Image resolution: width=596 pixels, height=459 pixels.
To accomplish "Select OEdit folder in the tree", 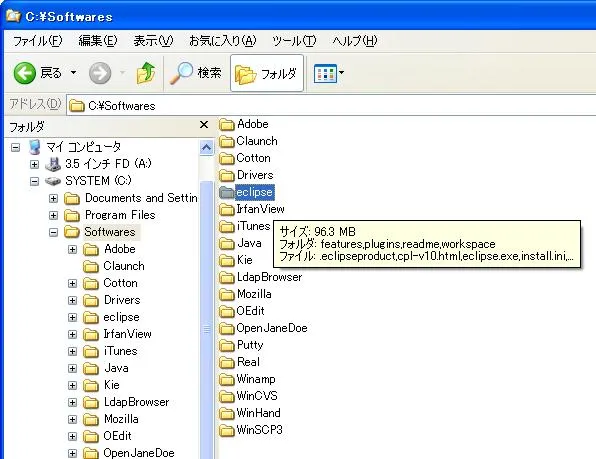I will (117, 436).
